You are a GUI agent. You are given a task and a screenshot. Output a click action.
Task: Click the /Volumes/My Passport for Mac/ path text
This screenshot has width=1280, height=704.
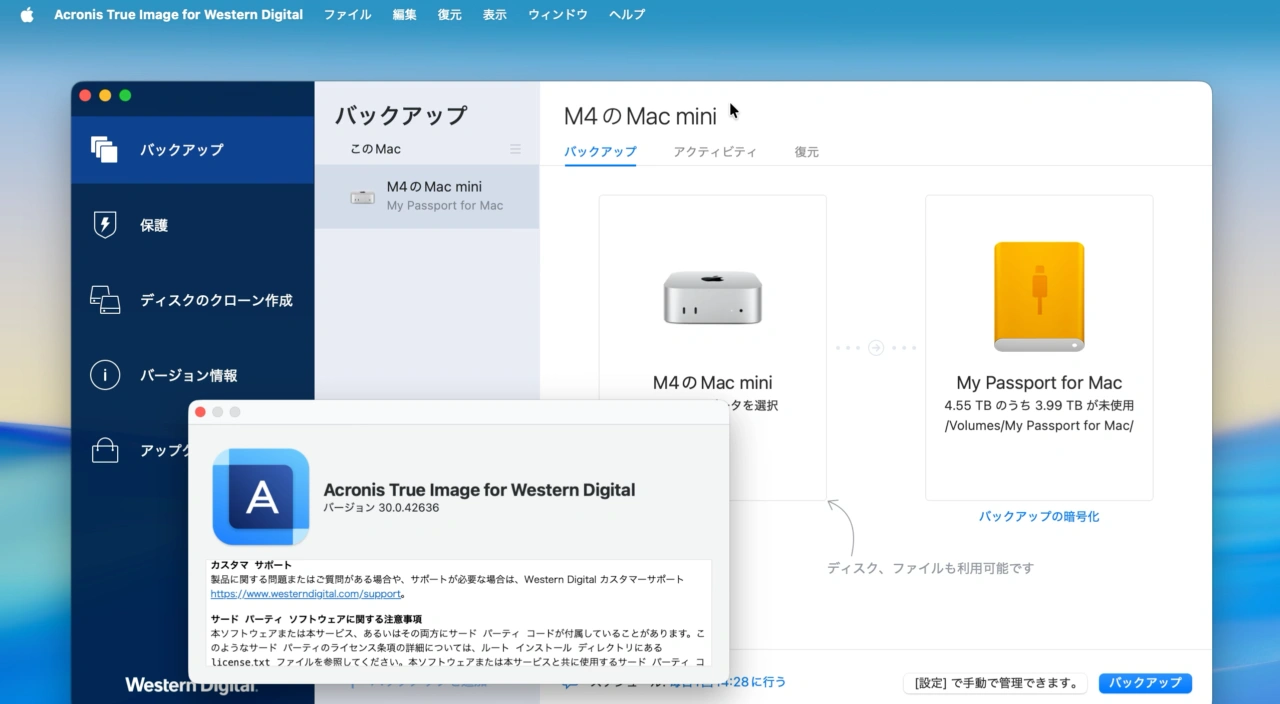(1039, 425)
